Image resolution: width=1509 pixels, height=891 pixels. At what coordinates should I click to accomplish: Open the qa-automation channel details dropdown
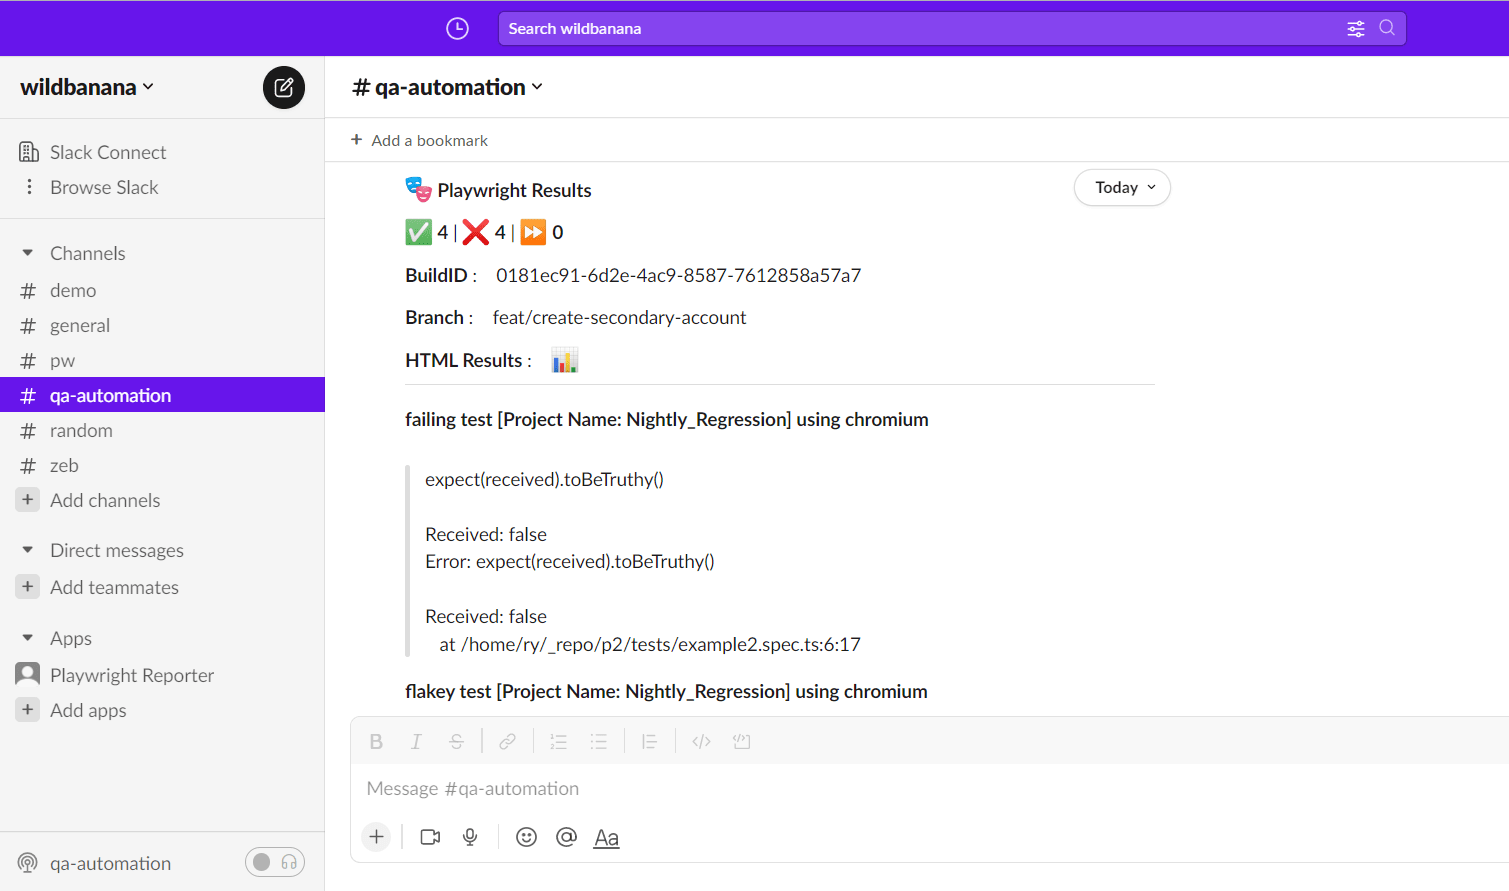pos(448,87)
